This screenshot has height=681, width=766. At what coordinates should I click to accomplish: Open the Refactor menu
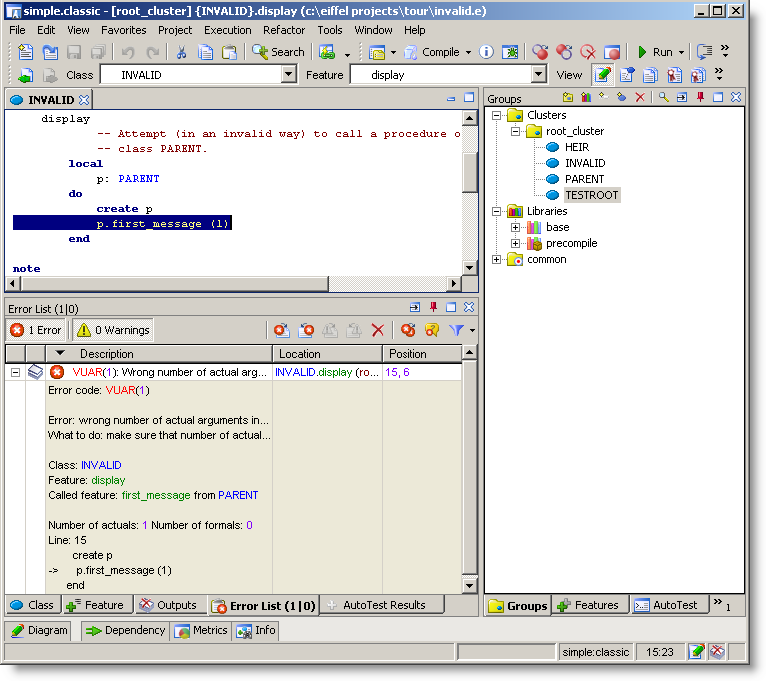pyautogui.click(x=284, y=30)
